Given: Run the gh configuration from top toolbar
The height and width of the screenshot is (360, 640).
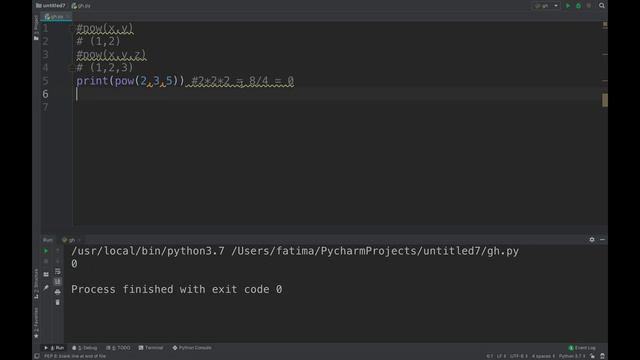Looking at the screenshot, I should pos(568,6).
